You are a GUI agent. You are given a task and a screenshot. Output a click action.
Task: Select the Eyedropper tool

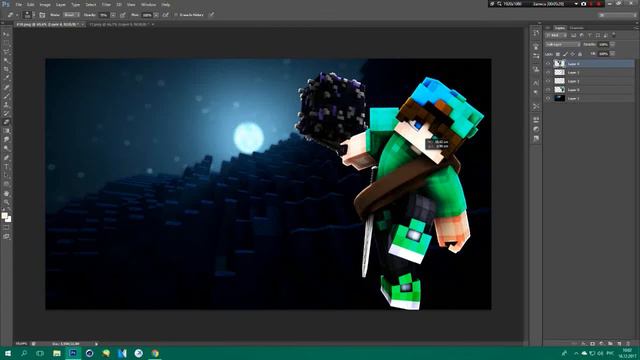(x=7, y=78)
